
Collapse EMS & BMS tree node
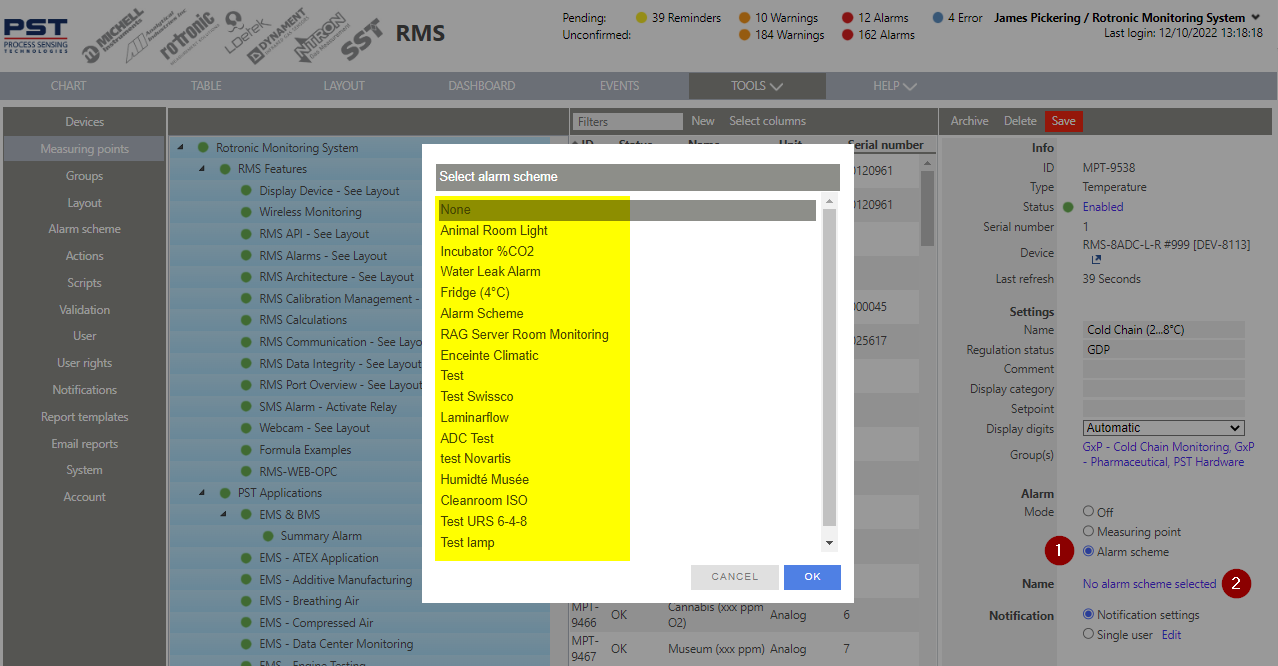(x=224, y=515)
